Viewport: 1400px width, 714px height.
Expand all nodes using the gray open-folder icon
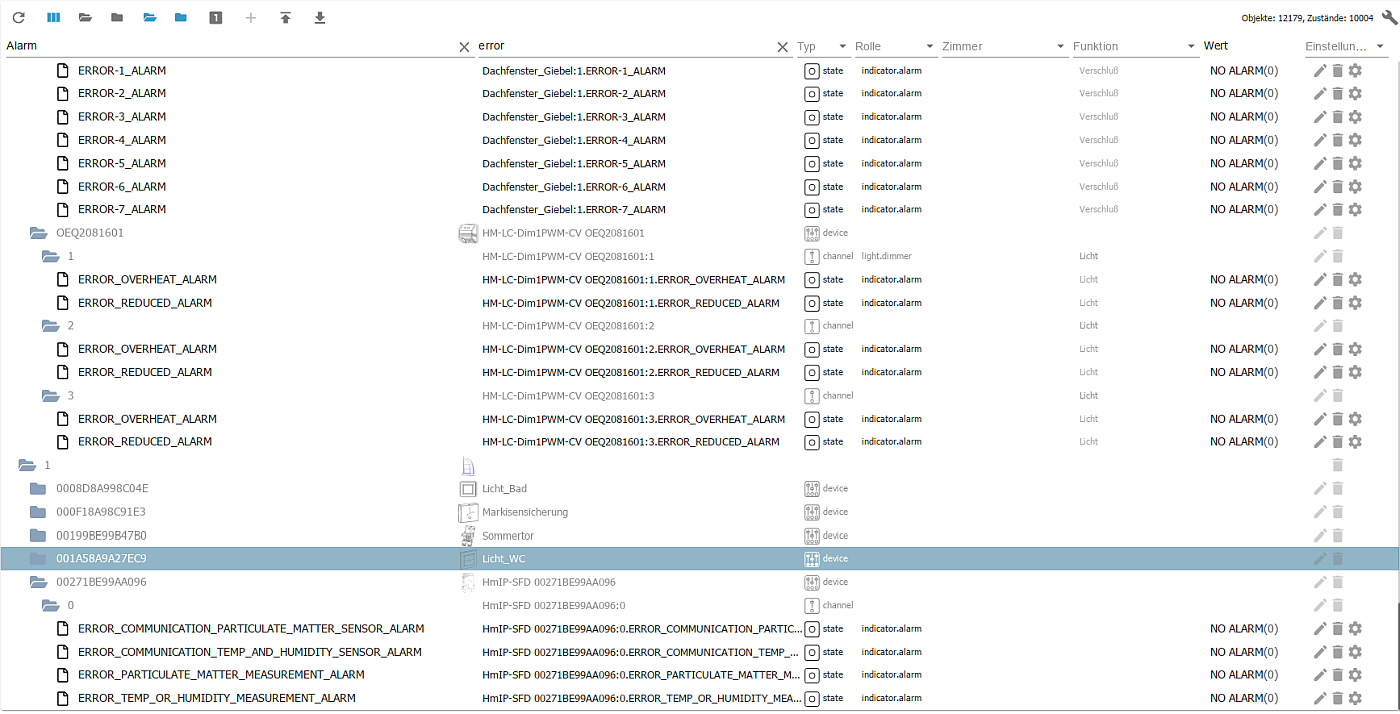click(85, 18)
